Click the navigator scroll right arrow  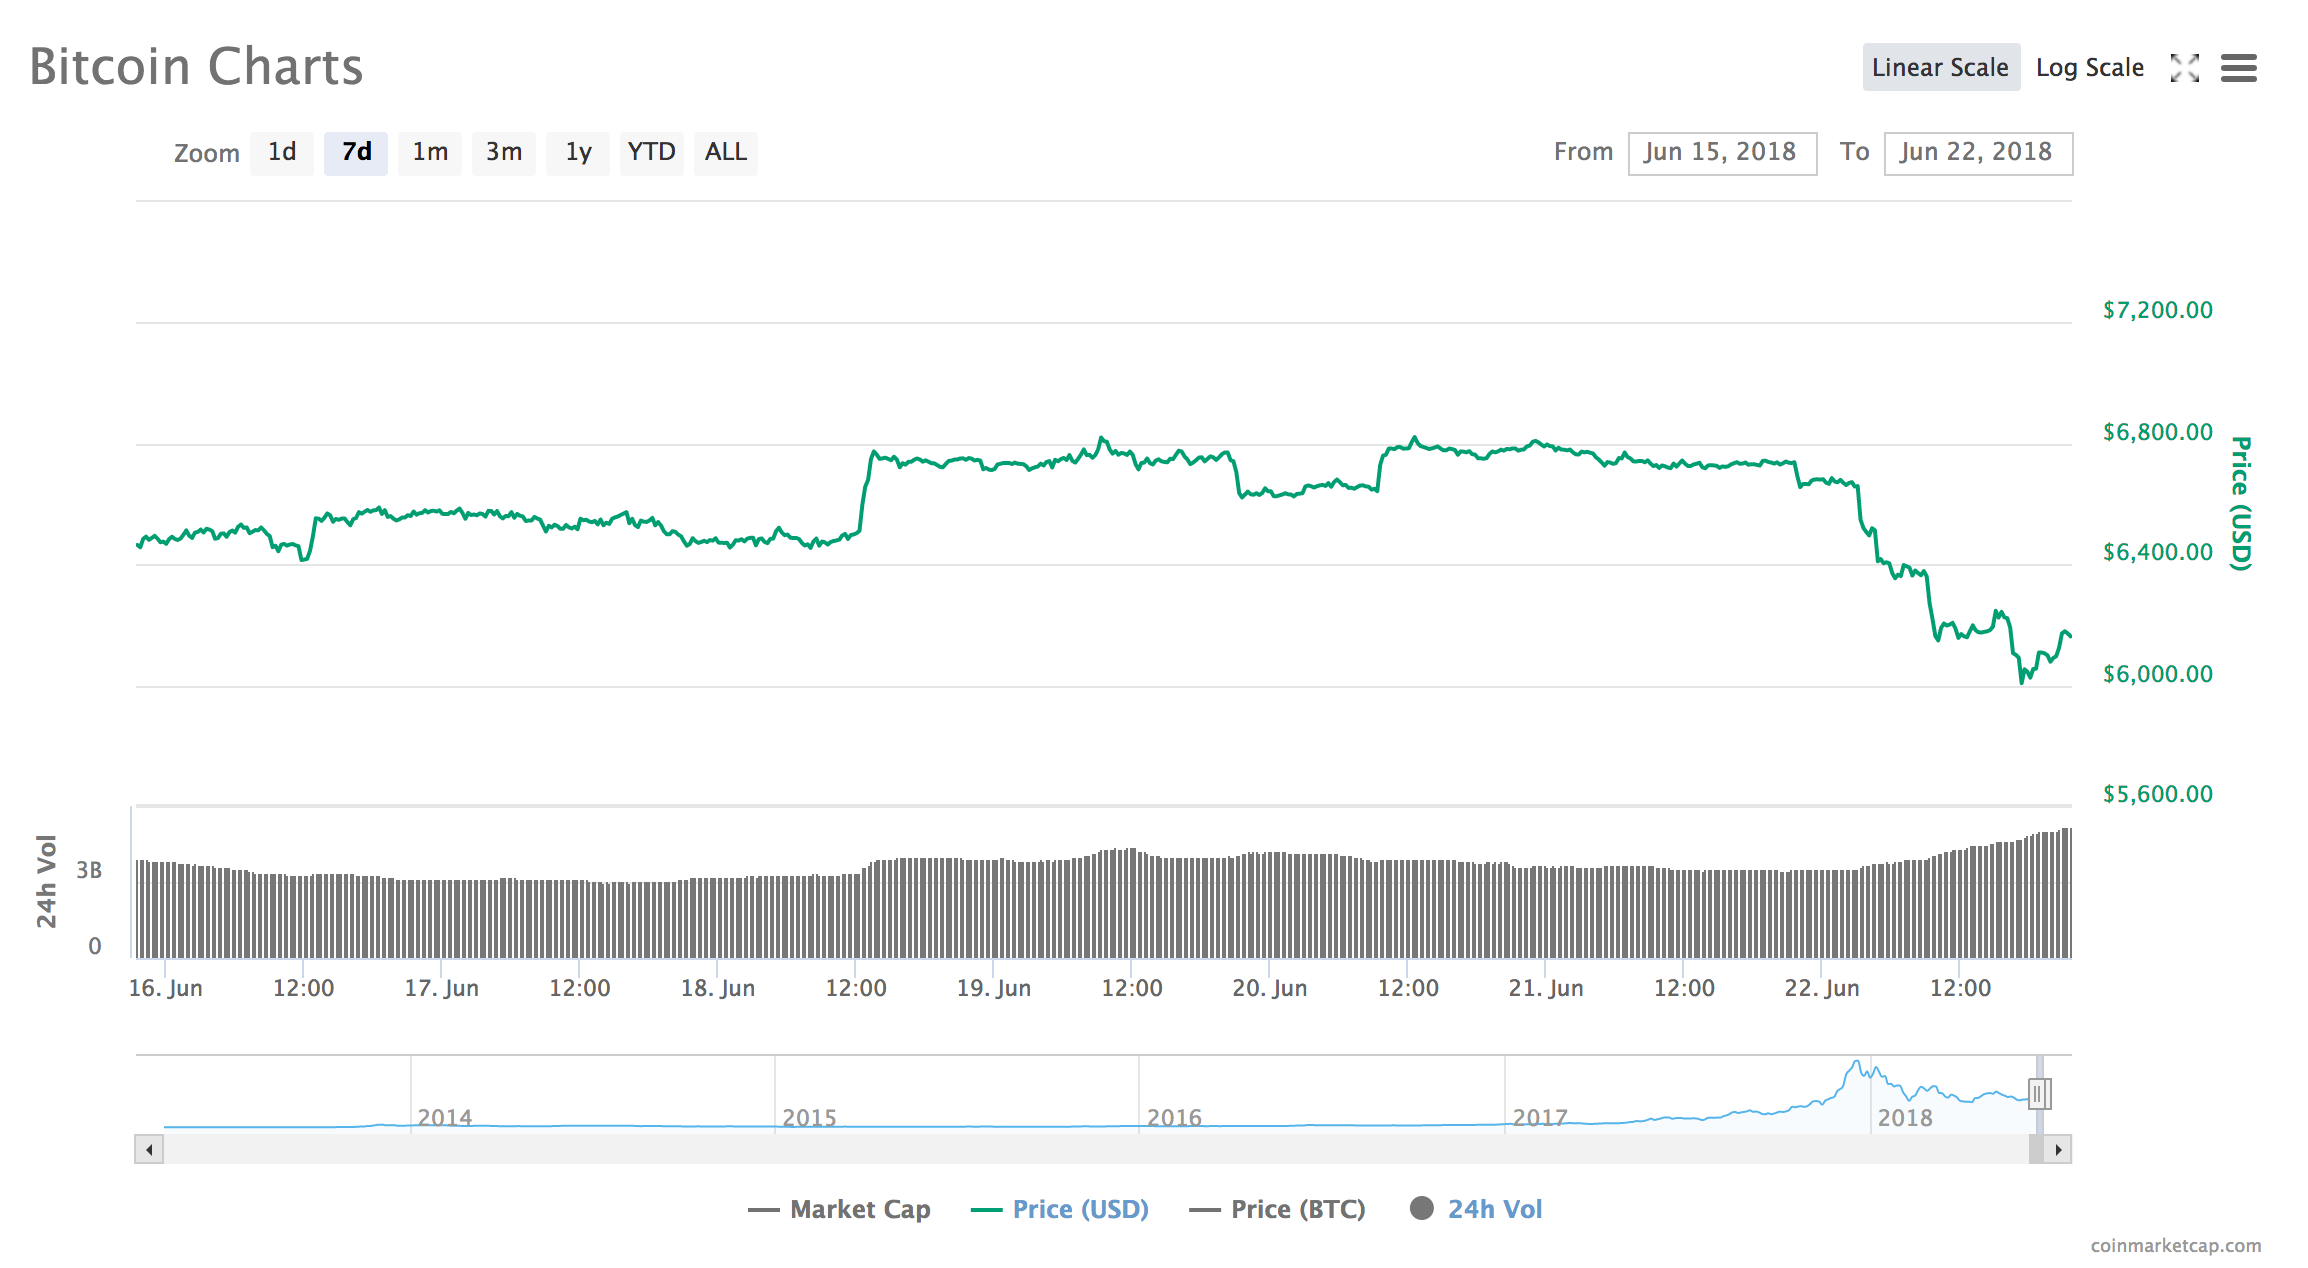point(2057,1149)
